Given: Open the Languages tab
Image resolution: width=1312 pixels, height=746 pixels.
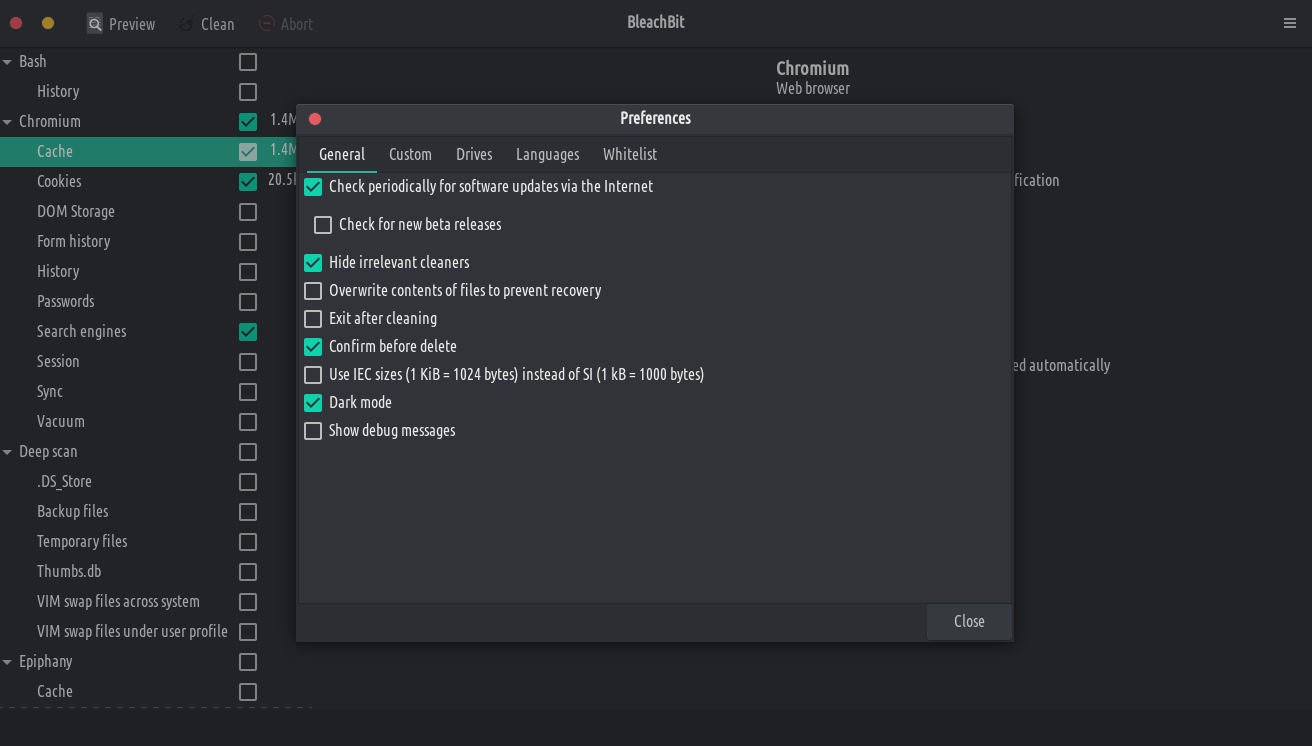Looking at the screenshot, I should tap(548, 154).
